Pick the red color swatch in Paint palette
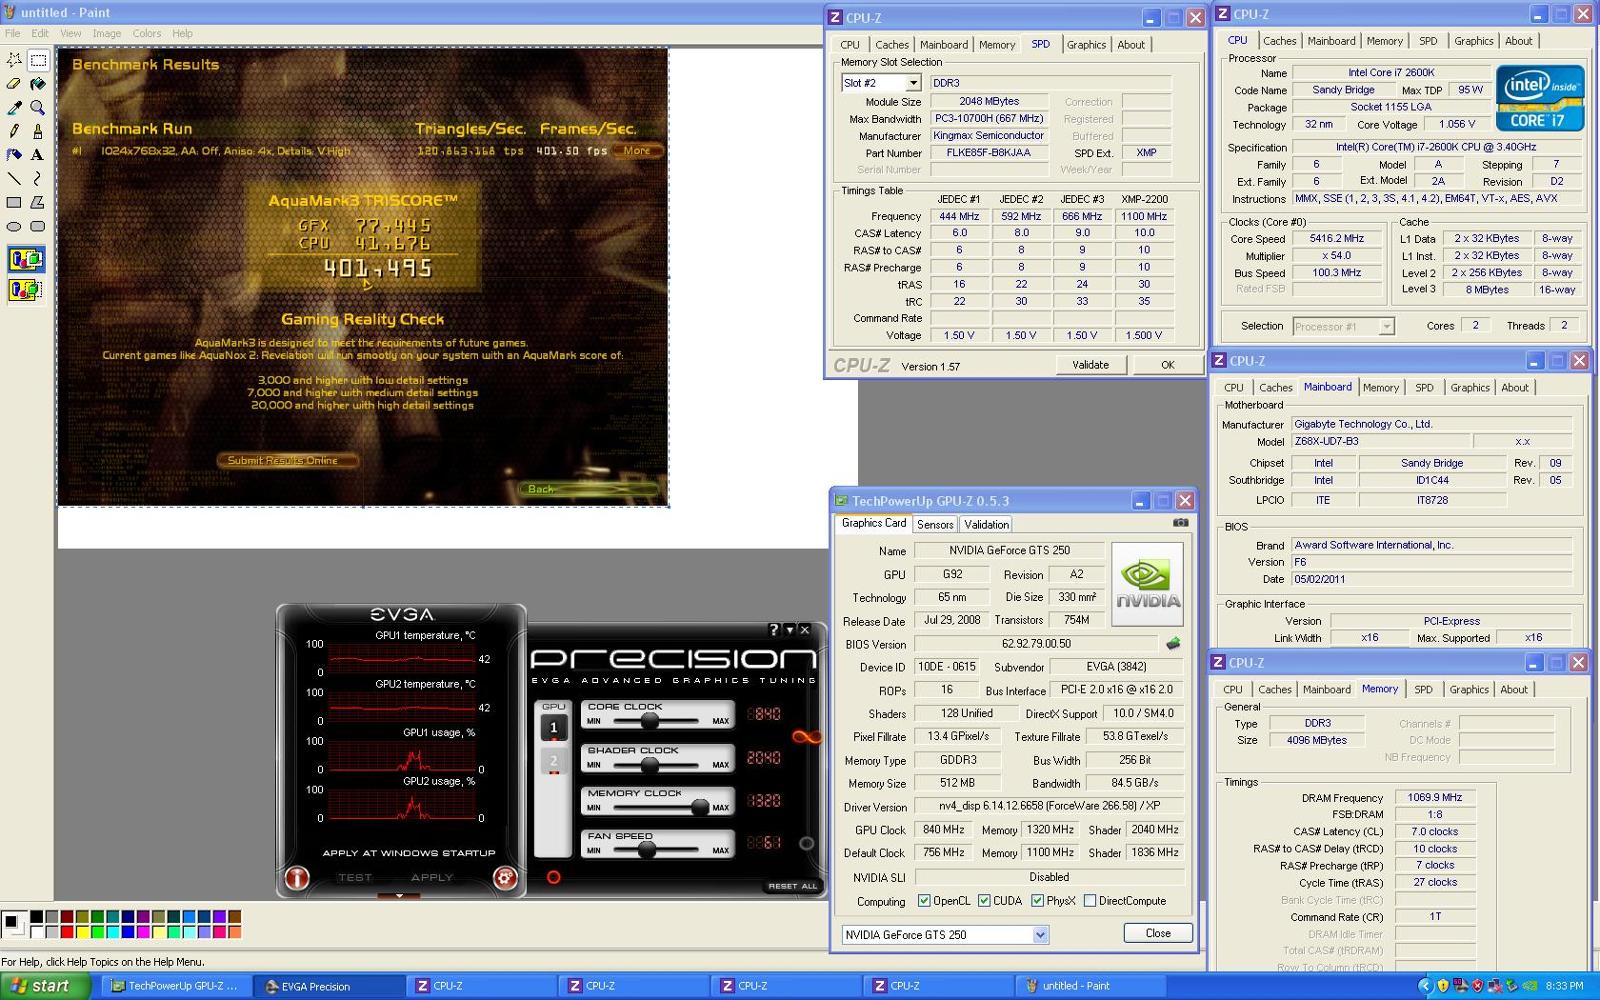Screen dimensions: 1600x1000 point(66,932)
